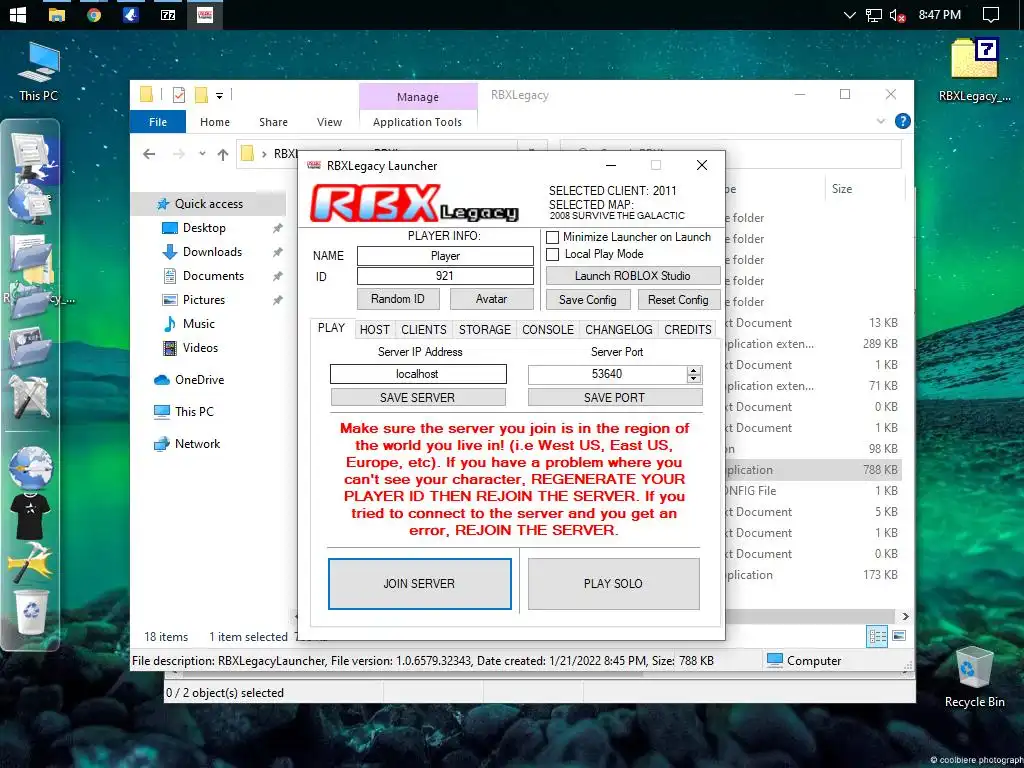Screen dimensions: 1024x768
Task: Open the recycle bin icon in dock
Action: click(31, 612)
